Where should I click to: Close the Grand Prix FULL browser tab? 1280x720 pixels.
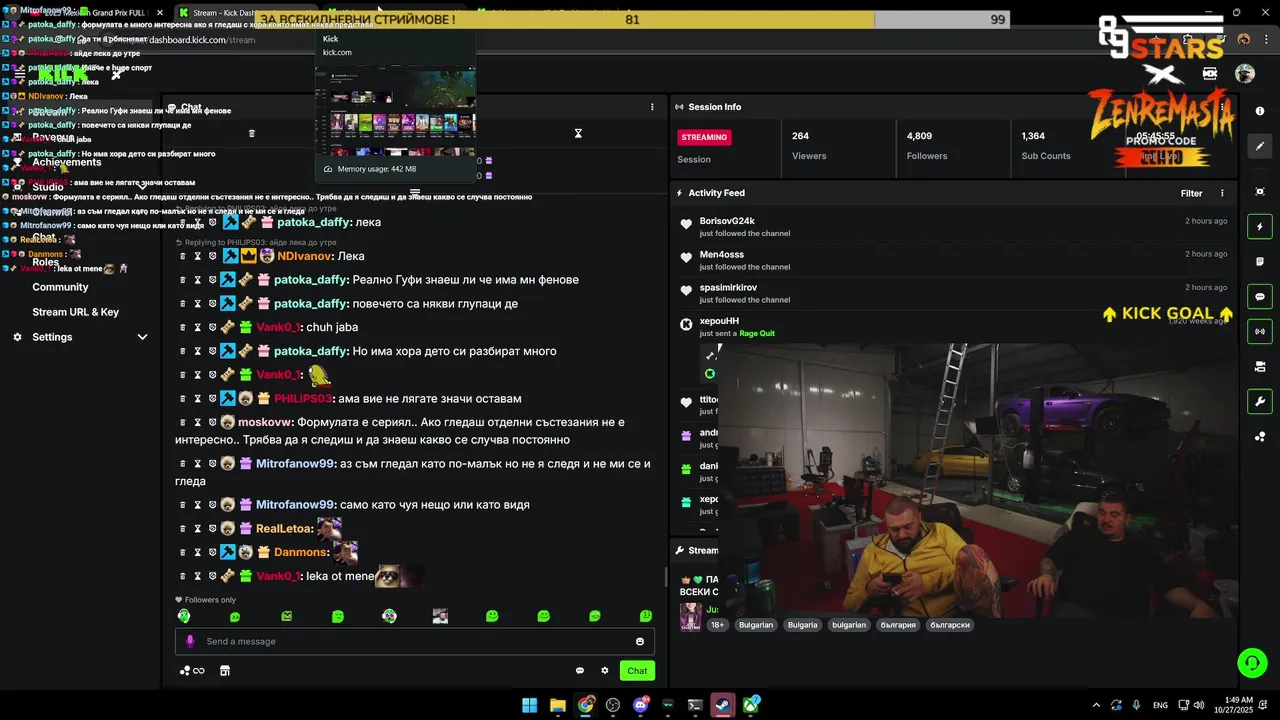[x=160, y=12]
